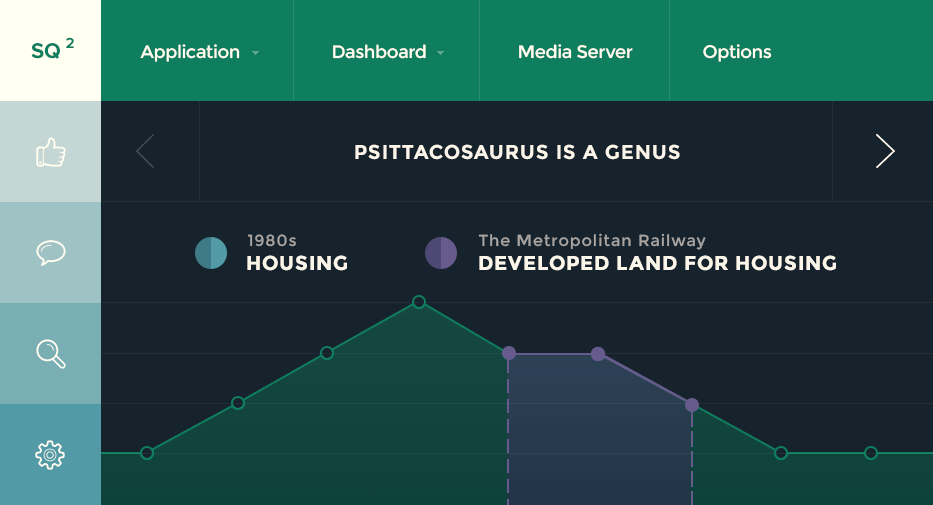Toggle the HOUSING series legend label
933x505 pixels.
coord(297,264)
